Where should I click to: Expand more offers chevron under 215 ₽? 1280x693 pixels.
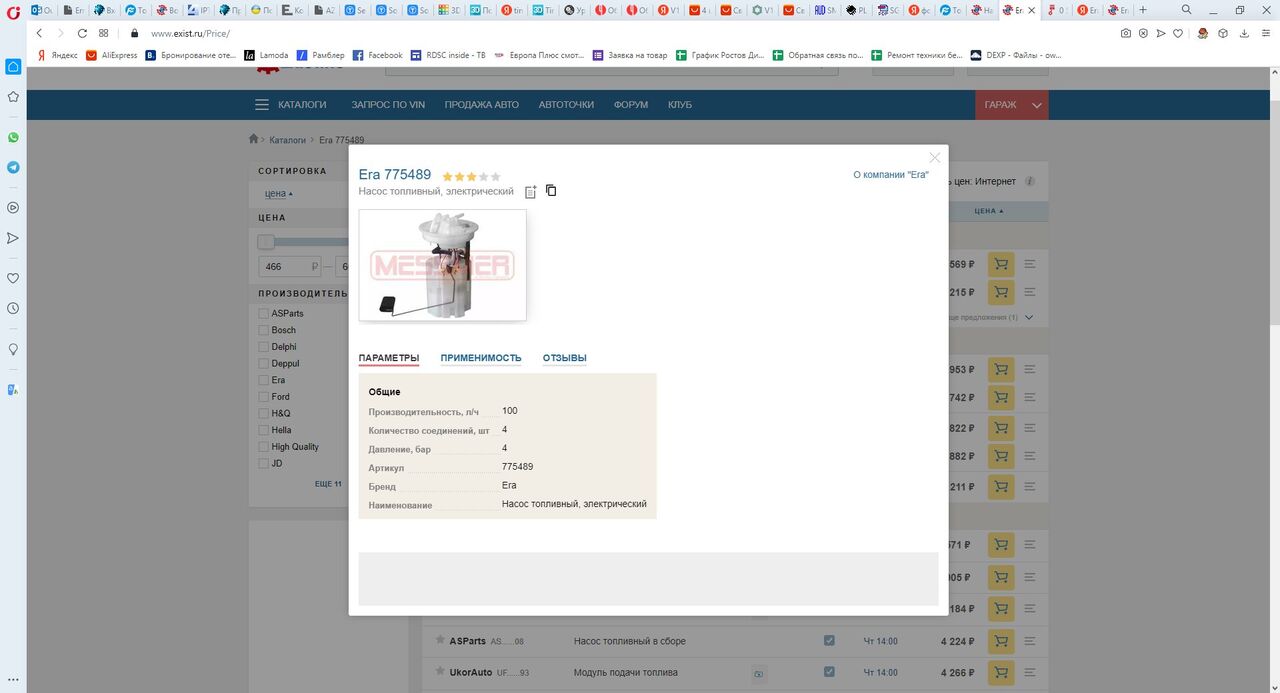pos(1029,317)
